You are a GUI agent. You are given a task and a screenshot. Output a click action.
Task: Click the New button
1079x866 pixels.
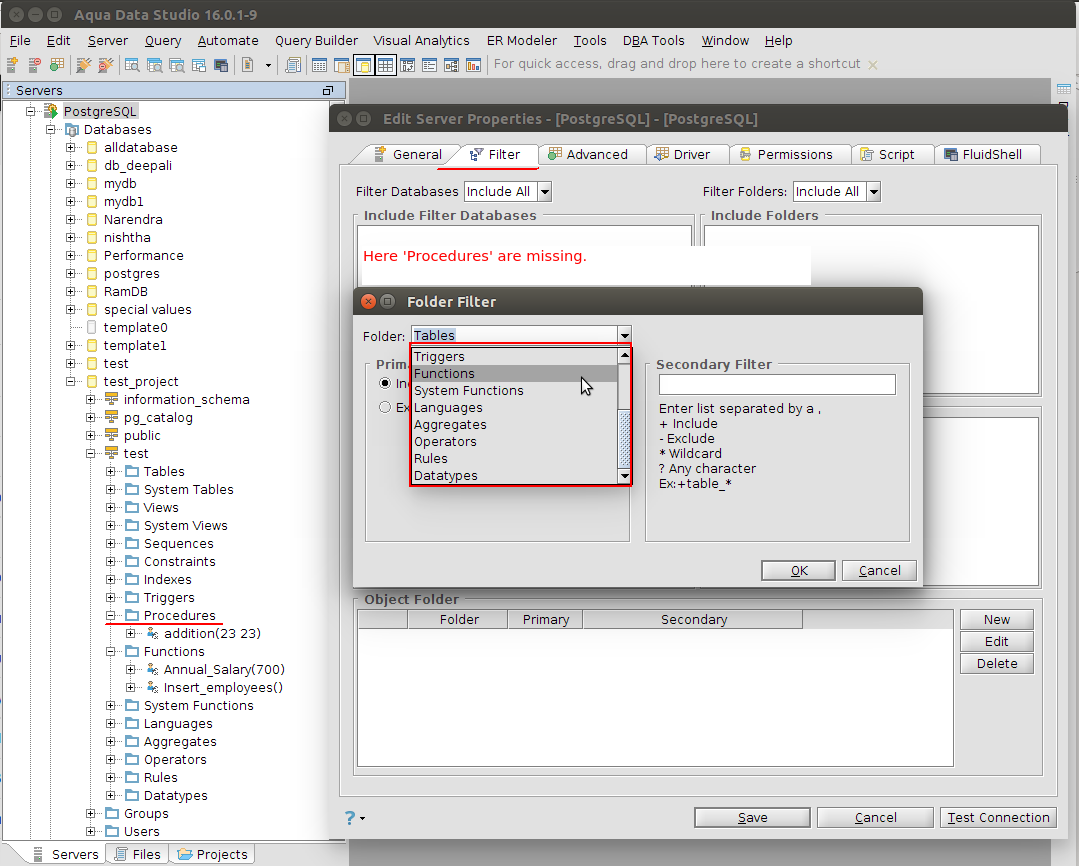pyautogui.click(x=996, y=620)
